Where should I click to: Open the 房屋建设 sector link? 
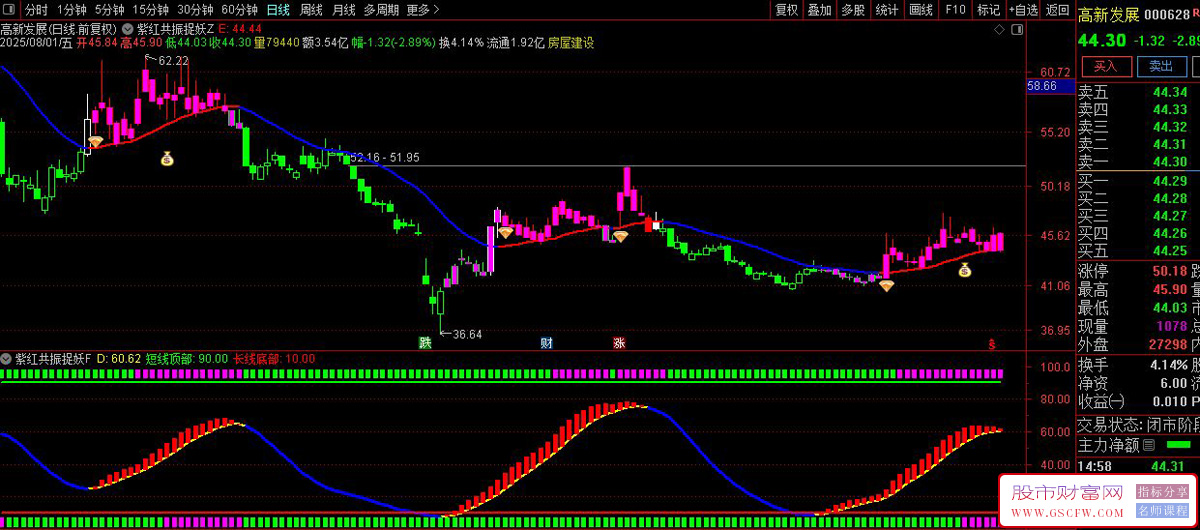point(571,43)
